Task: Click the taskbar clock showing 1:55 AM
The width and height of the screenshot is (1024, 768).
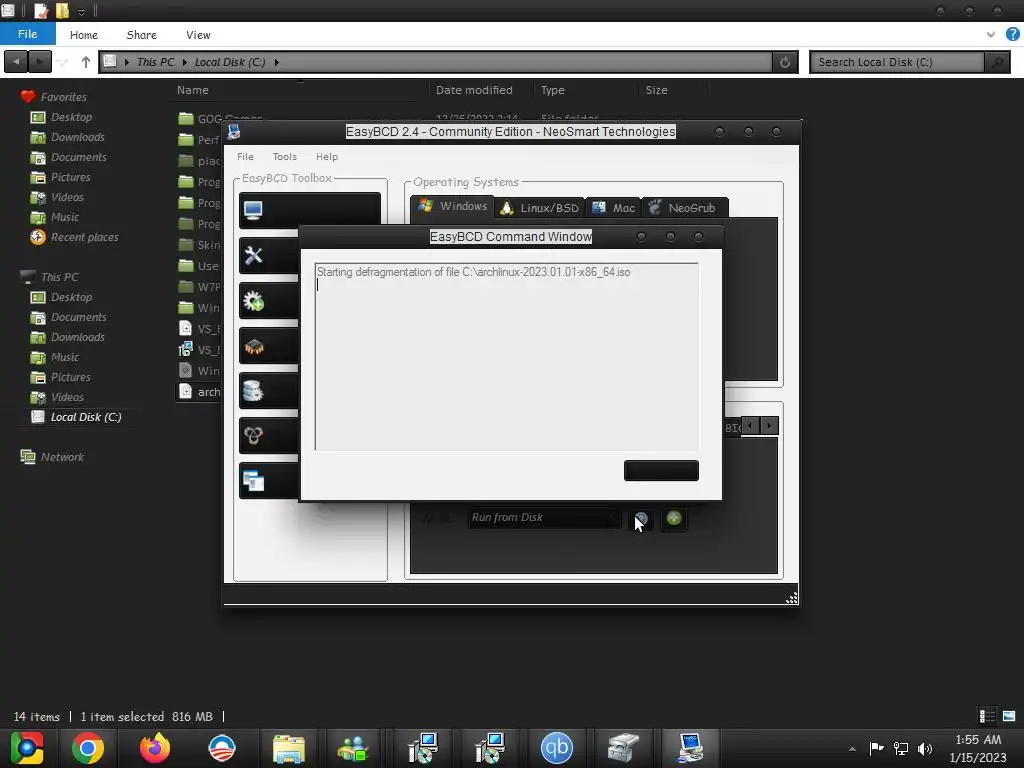Action: (x=978, y=748)
